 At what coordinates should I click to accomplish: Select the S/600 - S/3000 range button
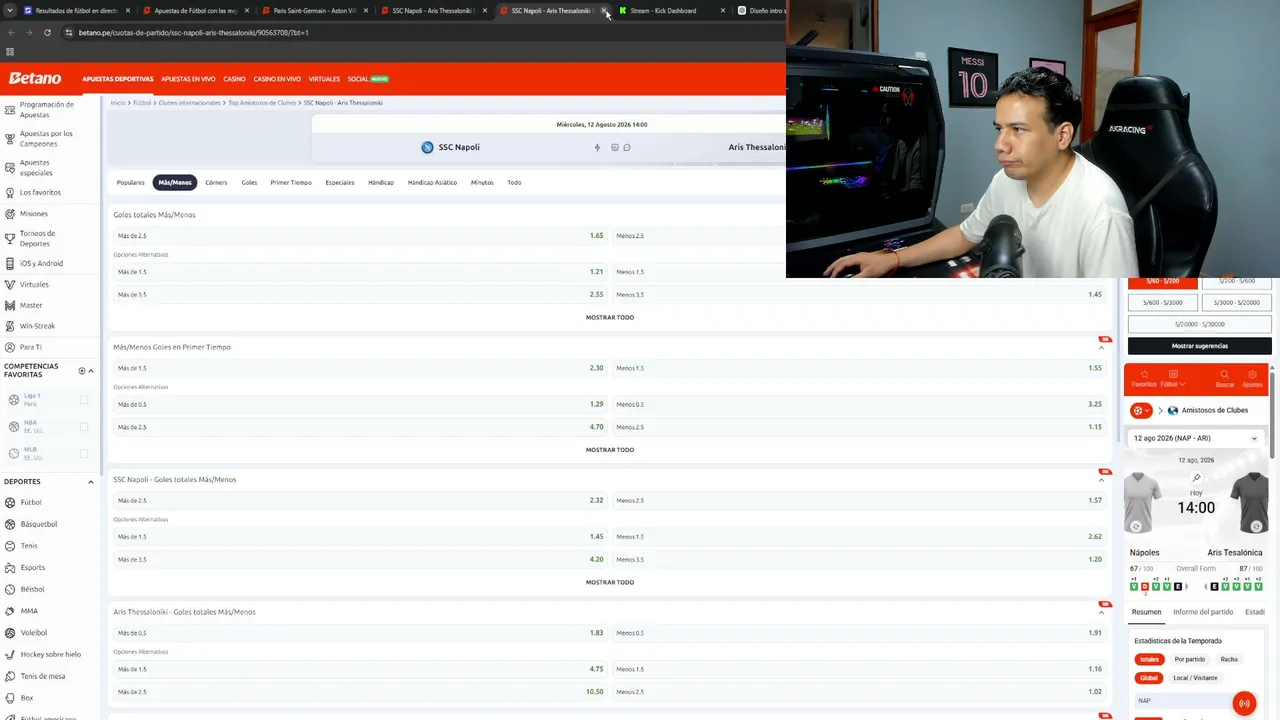[1163, 302]
